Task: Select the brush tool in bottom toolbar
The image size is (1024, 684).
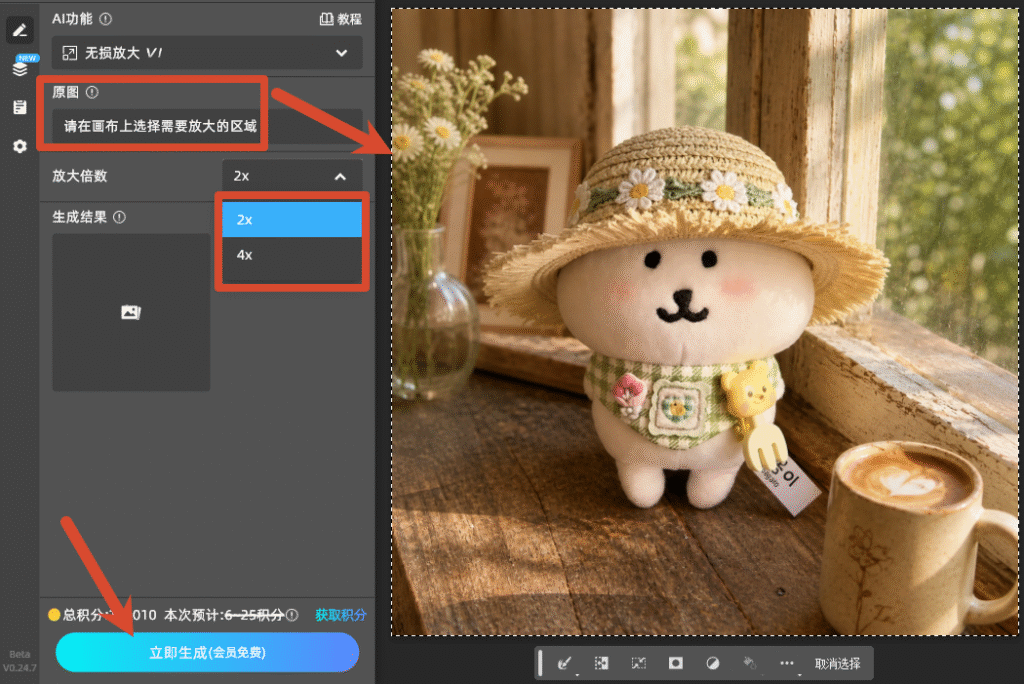Action: click(x=565, y=664)
